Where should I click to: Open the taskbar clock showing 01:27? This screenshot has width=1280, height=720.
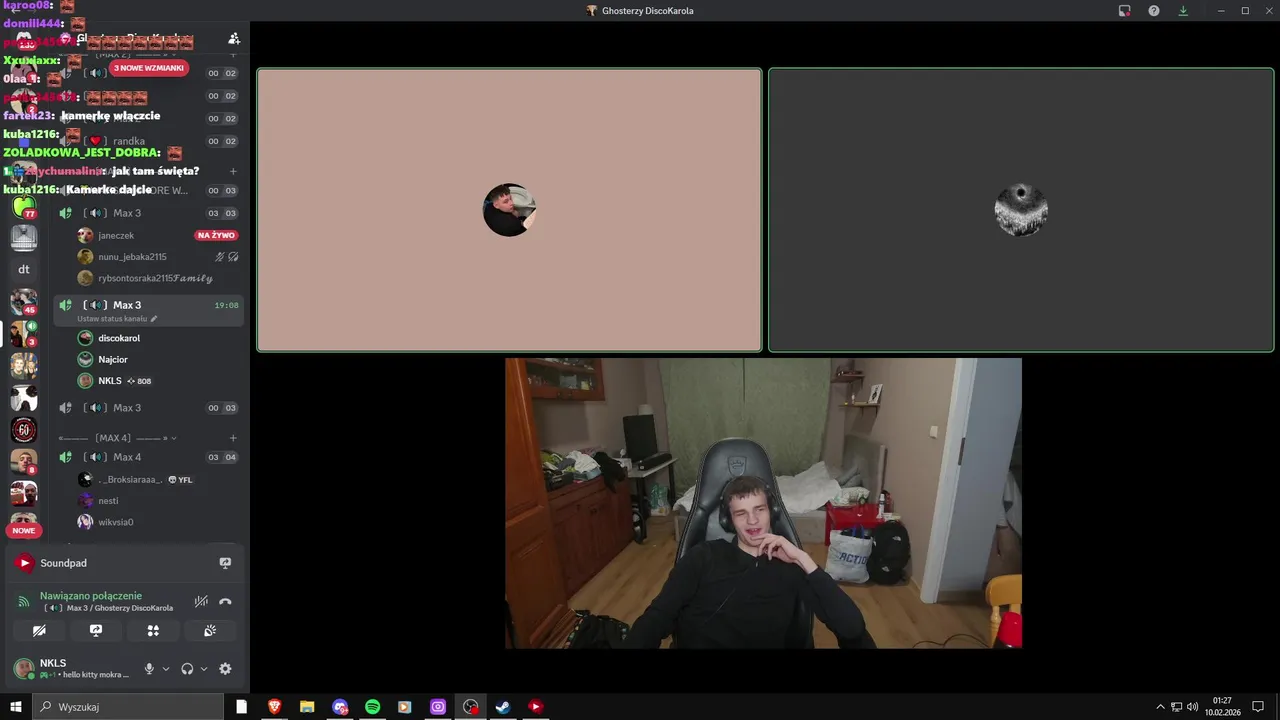point(1222,707)
